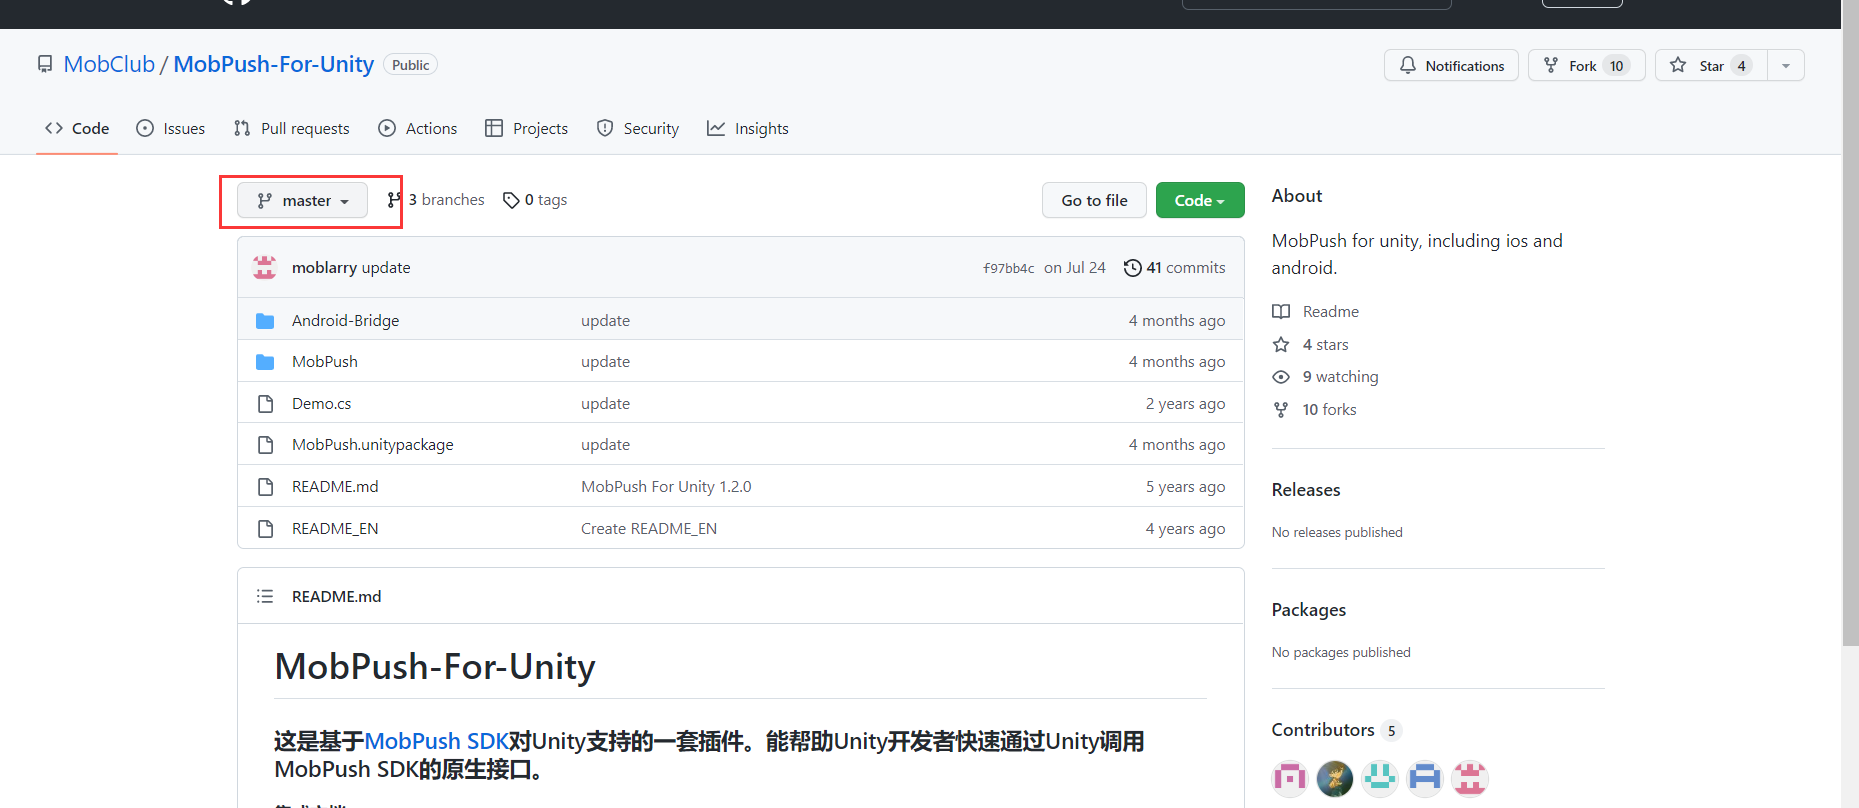Open the moblarry author link
Screen dimensions: 1859x808
point(324,267)
